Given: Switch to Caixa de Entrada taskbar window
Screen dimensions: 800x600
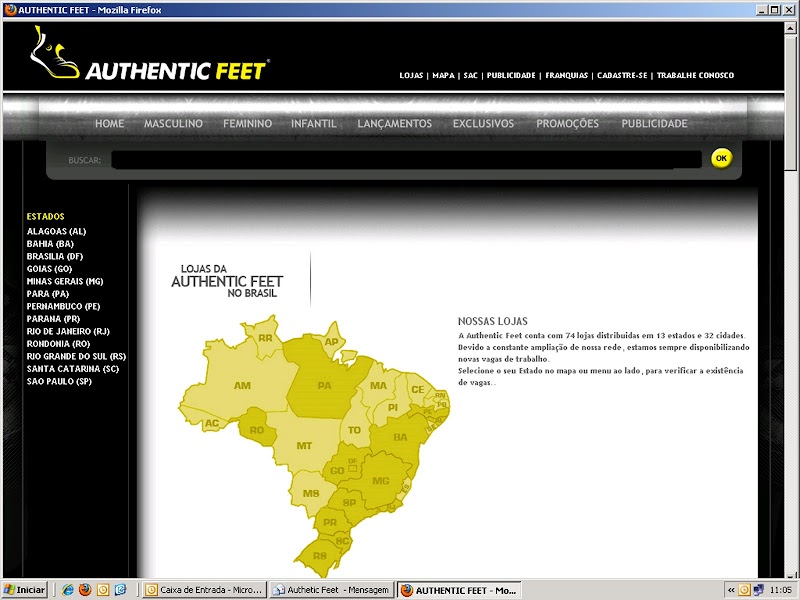Looking at the screenshot, I should click(x=205, y=590).
